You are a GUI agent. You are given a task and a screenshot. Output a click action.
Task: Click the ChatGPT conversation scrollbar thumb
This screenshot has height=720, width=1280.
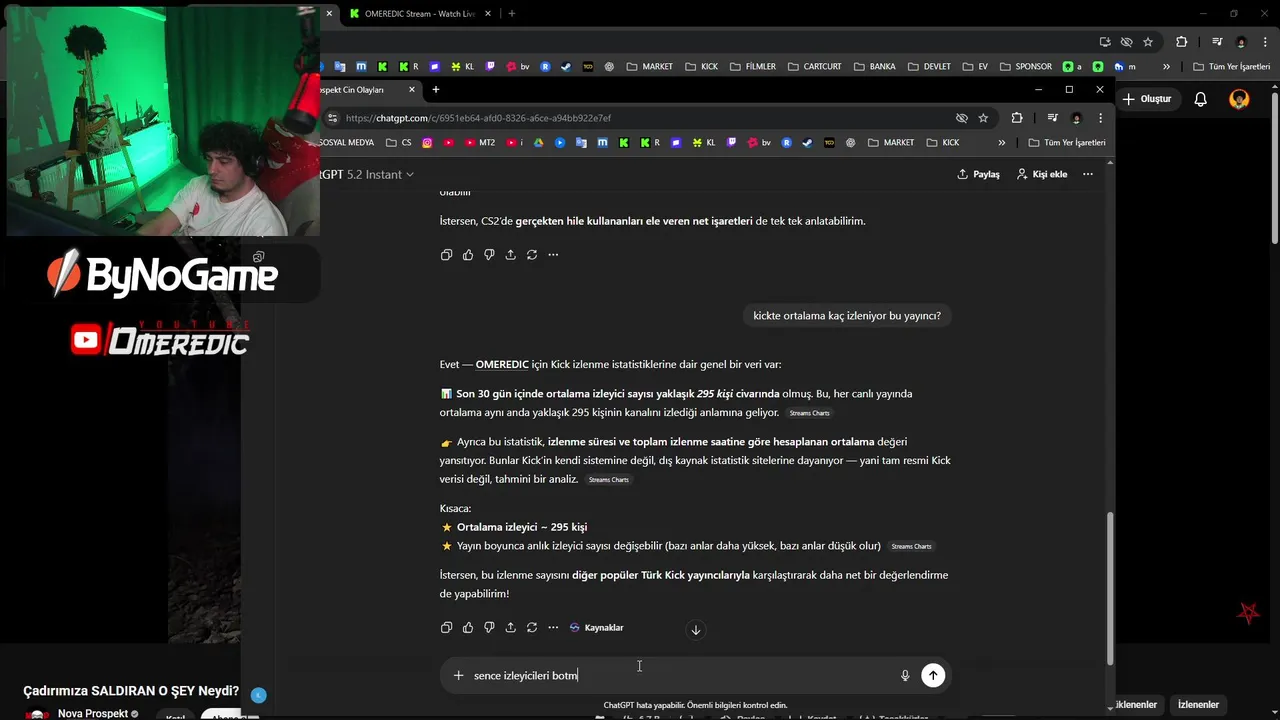[x=1109, y=588]
